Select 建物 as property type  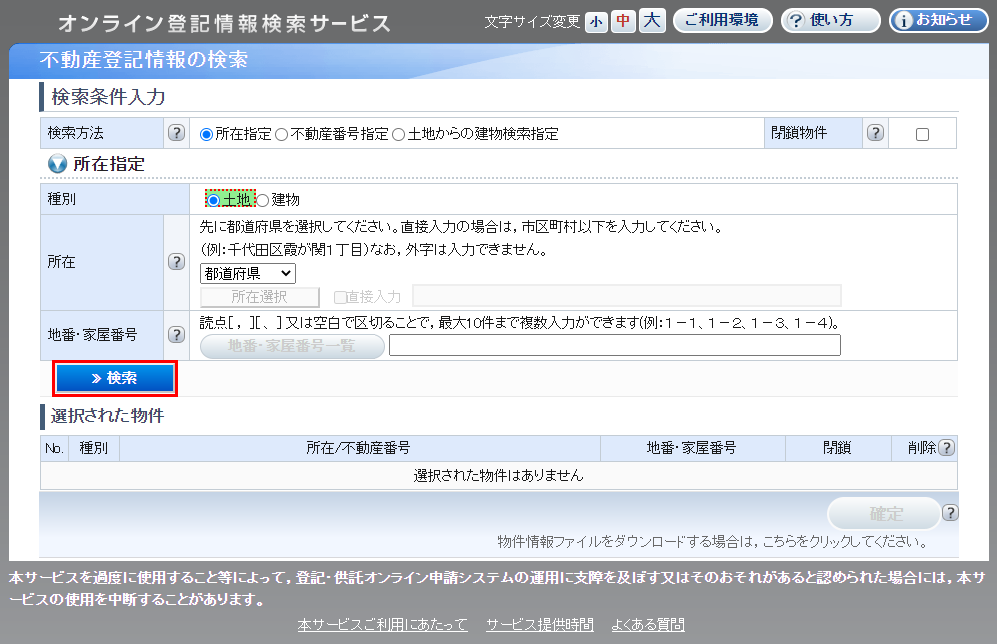tap(263, 200)
